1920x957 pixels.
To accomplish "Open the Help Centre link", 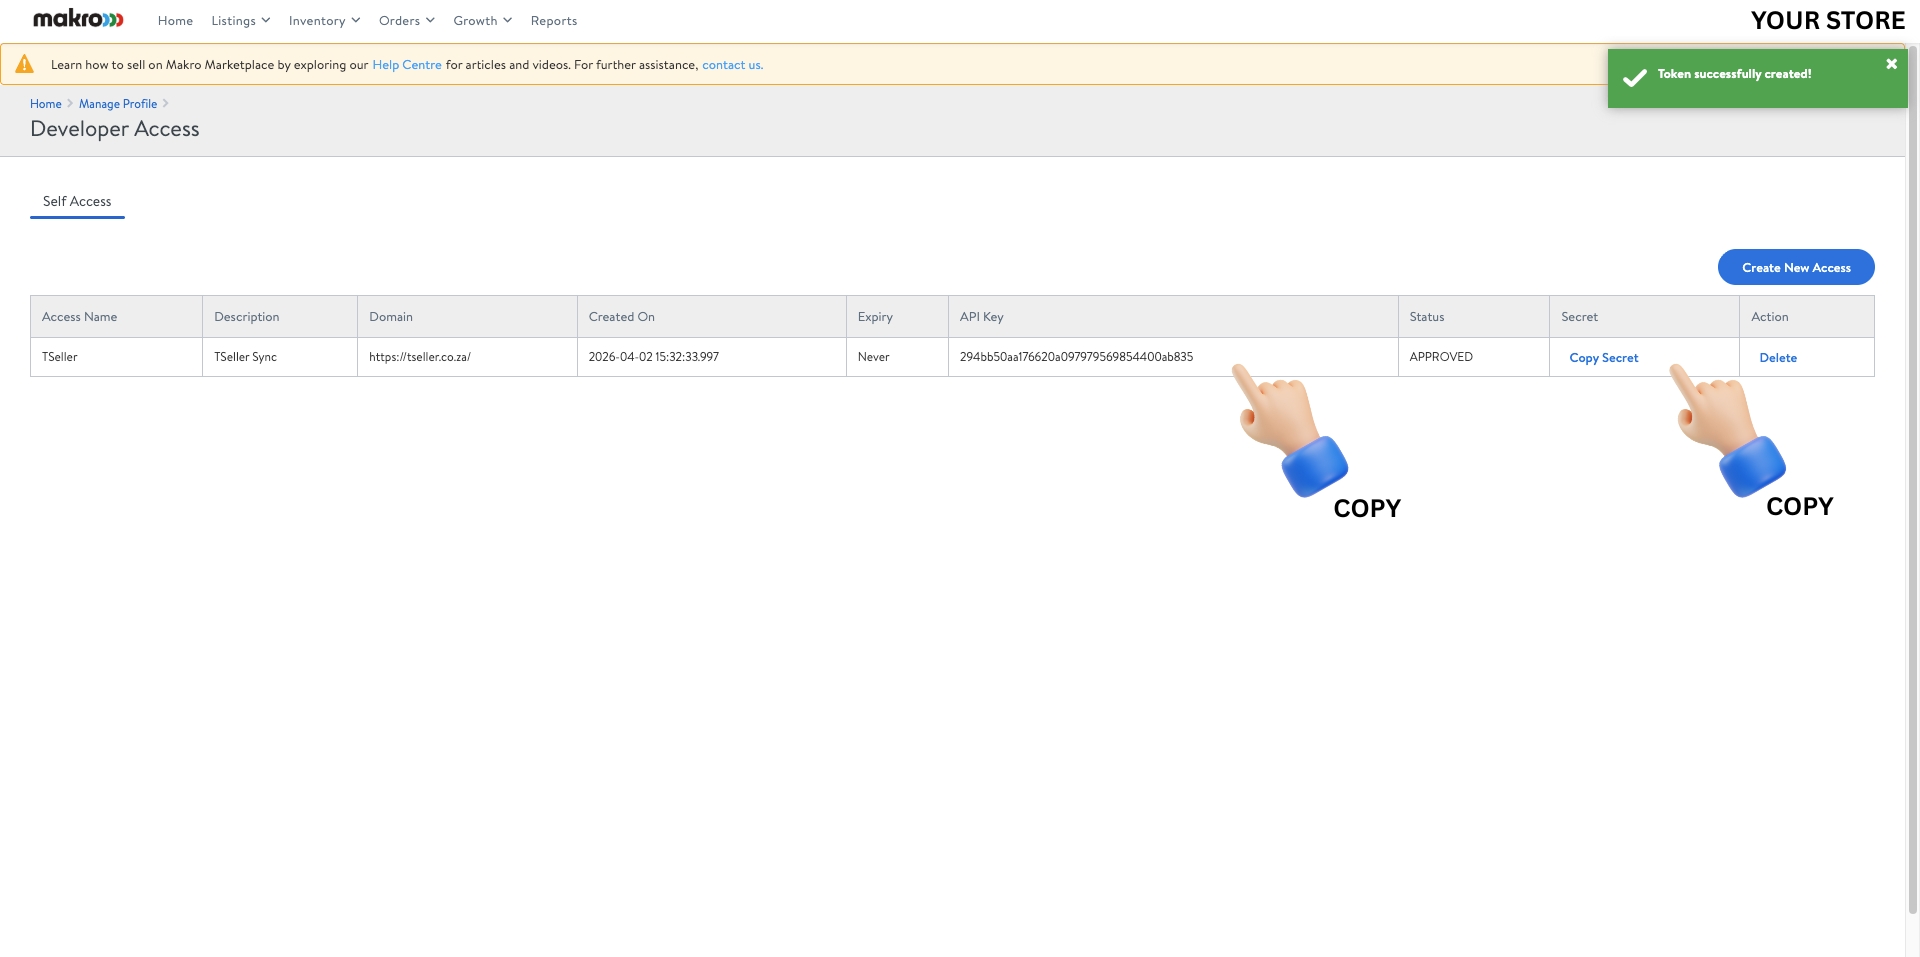I will 406,64.
